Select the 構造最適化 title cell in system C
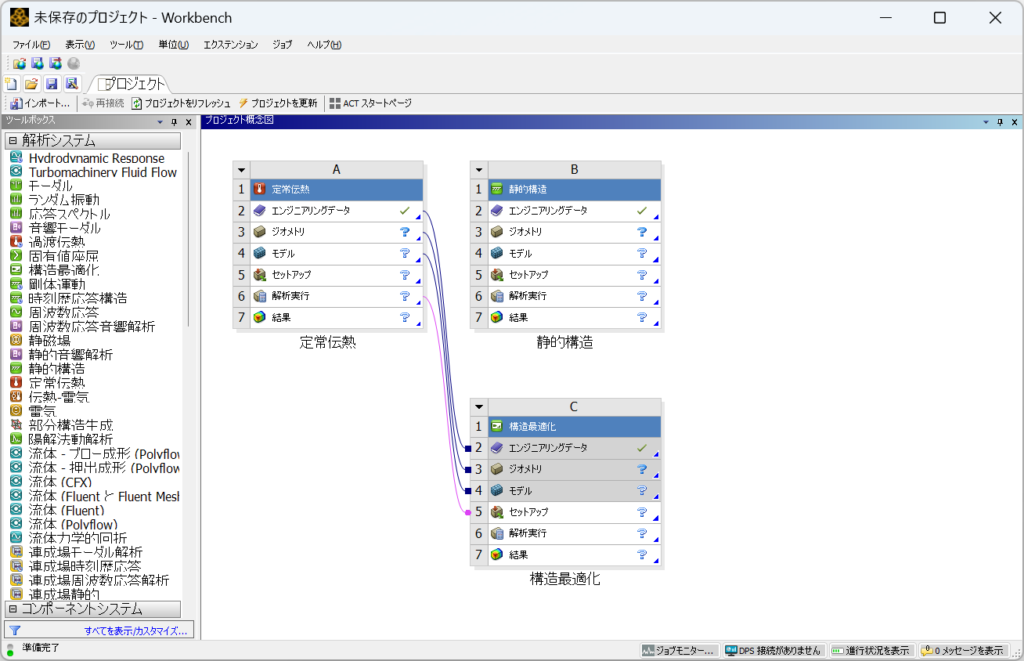This screenshot has height=661, width=1024. pos(574,427)
